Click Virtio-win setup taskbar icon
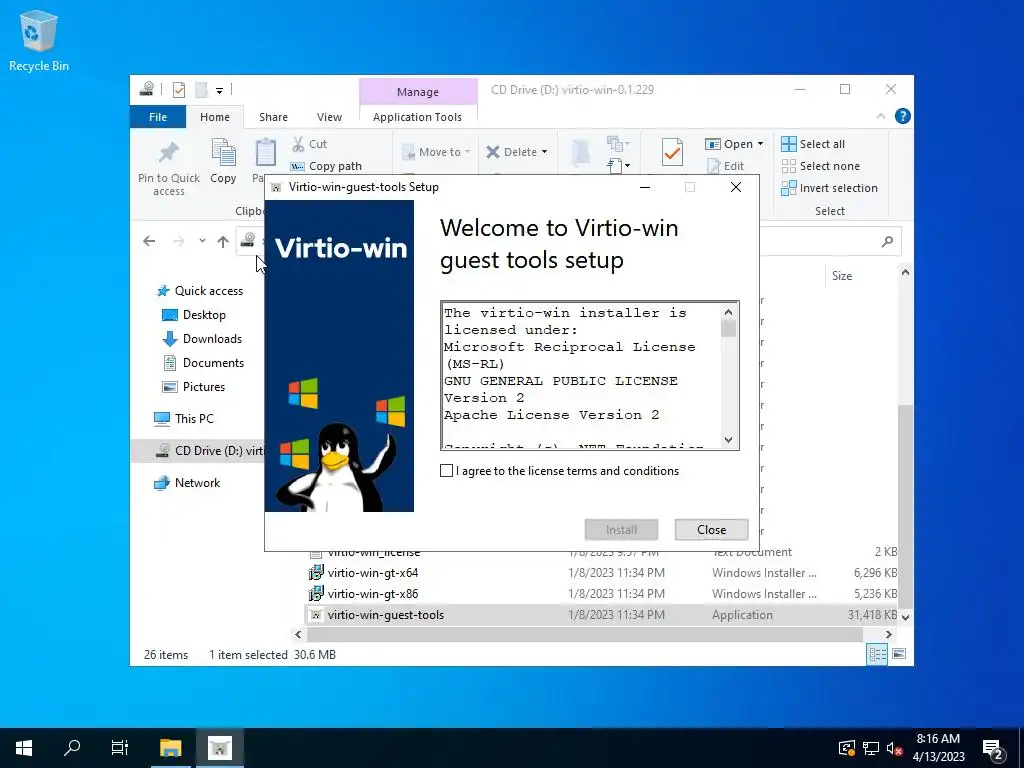Image resolution: width=1024 pixels, height=768 pixels. [x=220, y=748]
